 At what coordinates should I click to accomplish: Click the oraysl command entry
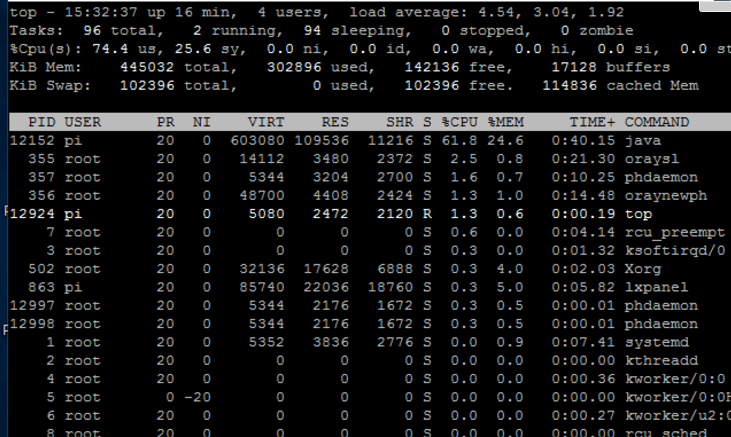[x=652, y=159]
